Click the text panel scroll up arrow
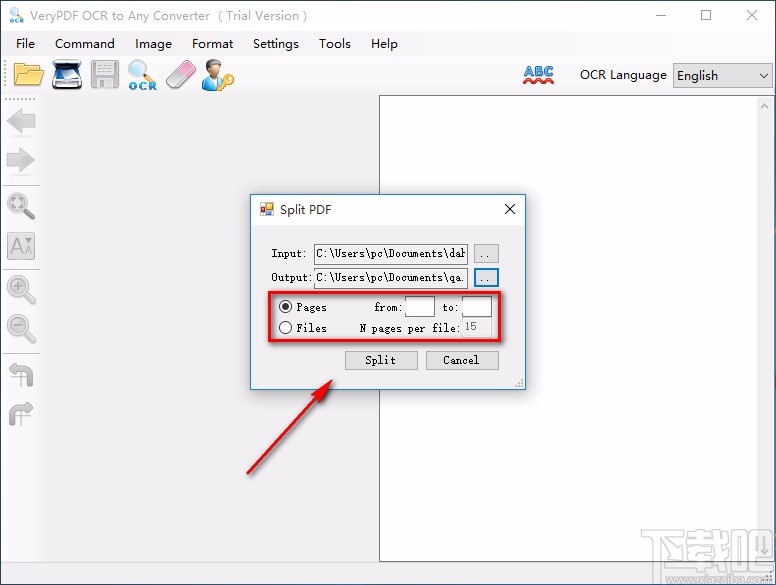Image resolution: width=776 pixels, height=585 pixels. point(764,106)
